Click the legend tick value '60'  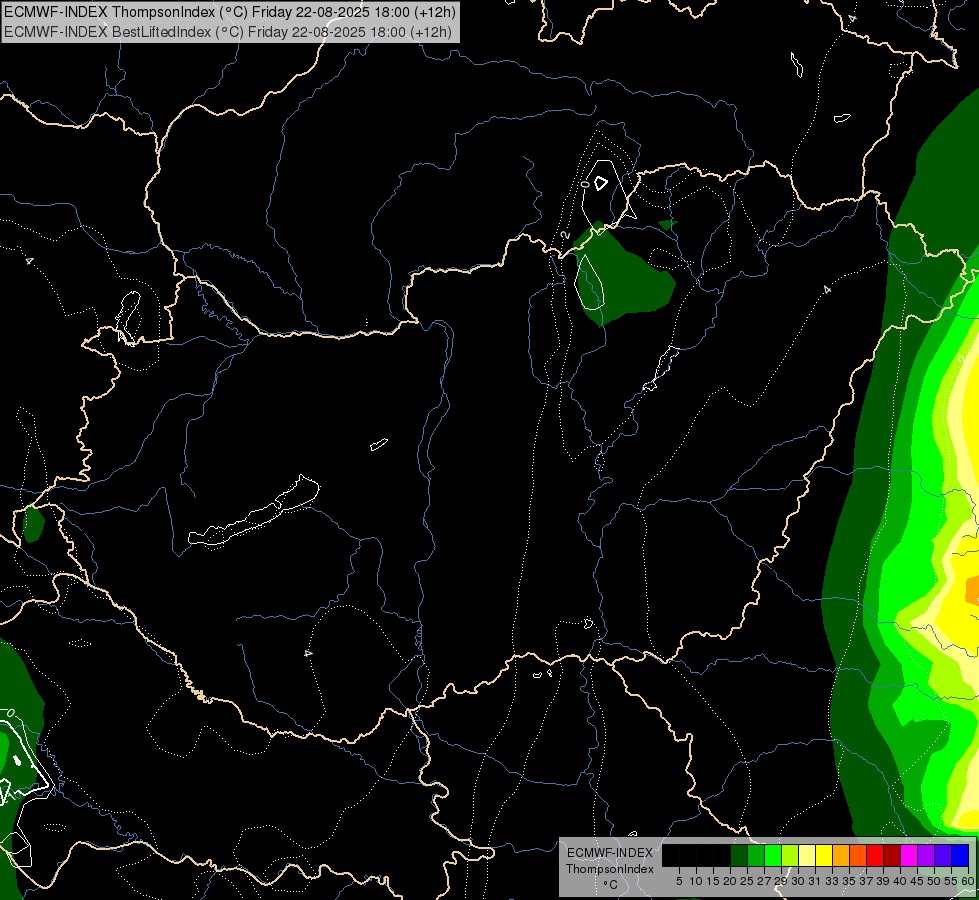968,881
